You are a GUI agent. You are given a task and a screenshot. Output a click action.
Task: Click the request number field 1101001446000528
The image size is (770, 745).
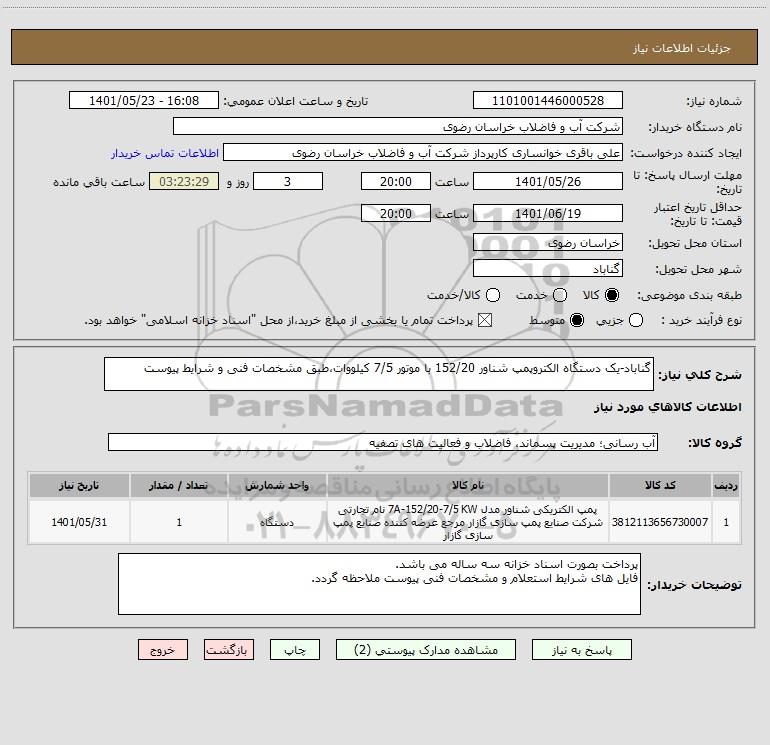tap(548, 100)
